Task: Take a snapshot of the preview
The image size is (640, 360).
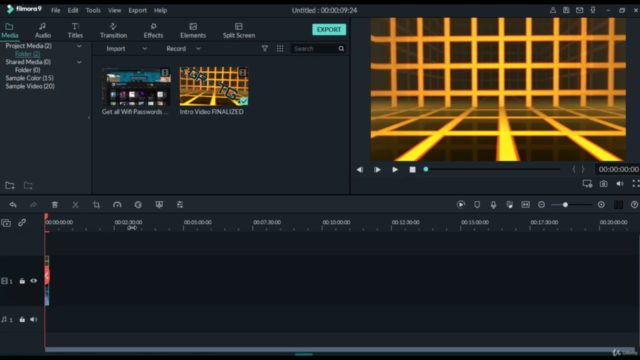Action: pos(603,184)
